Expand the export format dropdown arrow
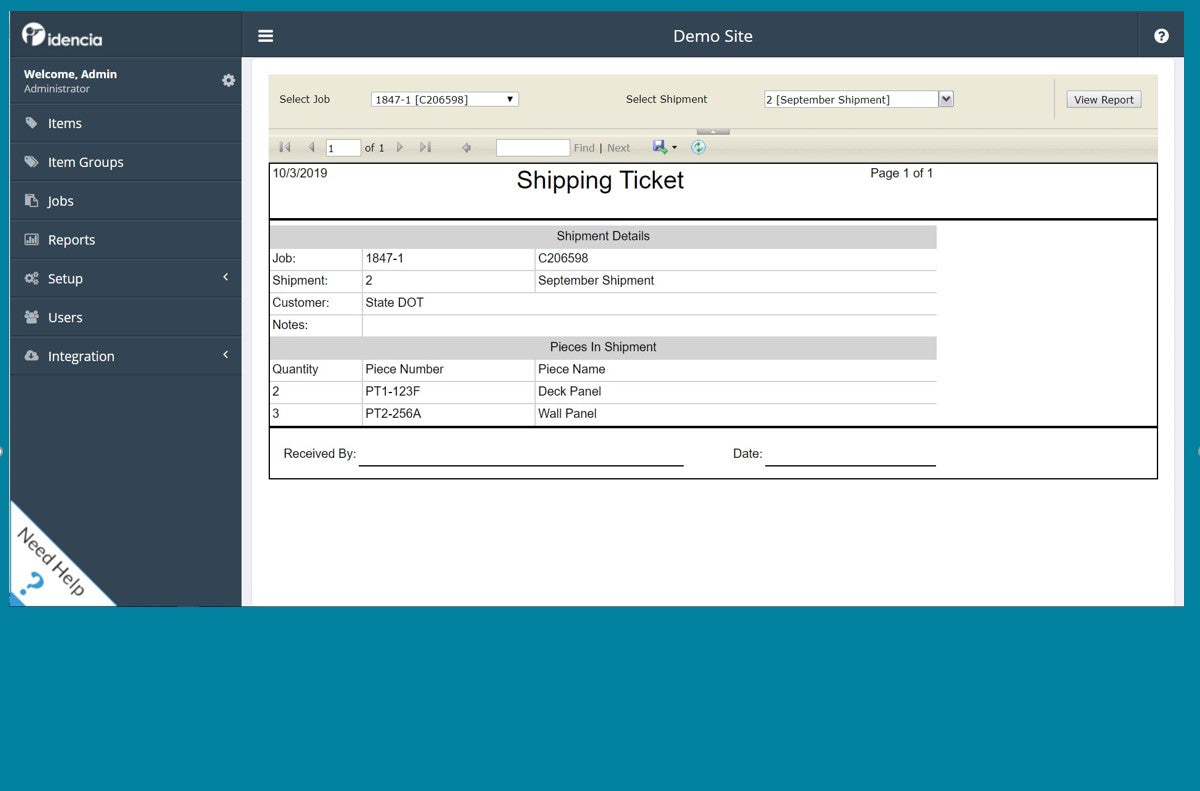Screen dimensions: 1200x791 point(674,147)
